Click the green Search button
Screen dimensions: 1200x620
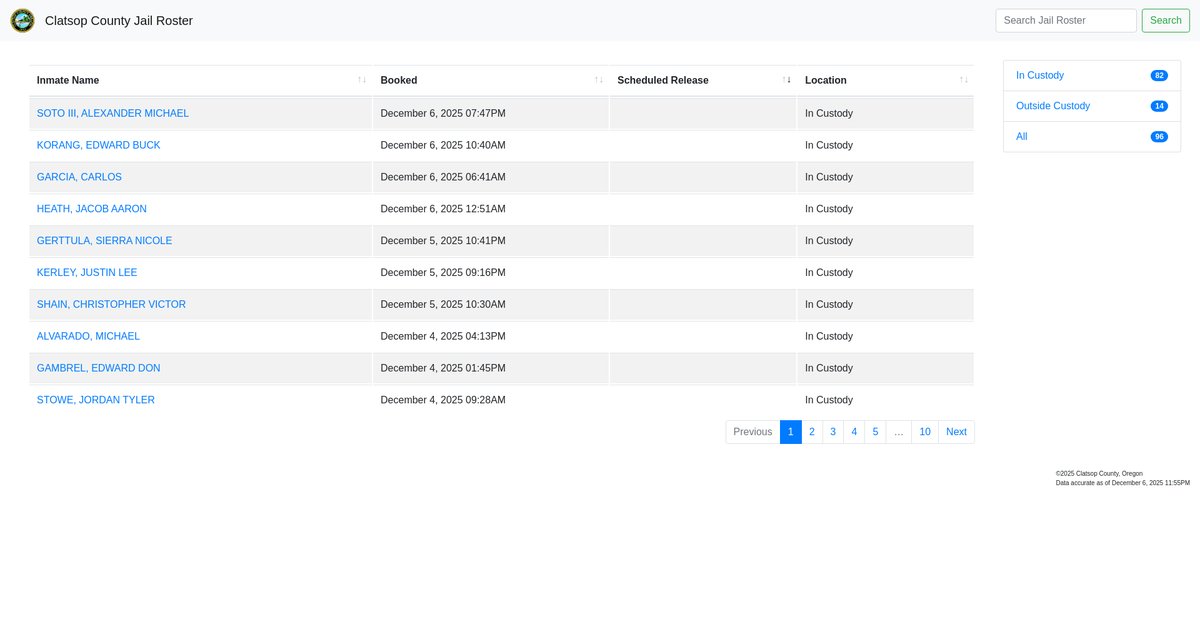point(1165,20)
